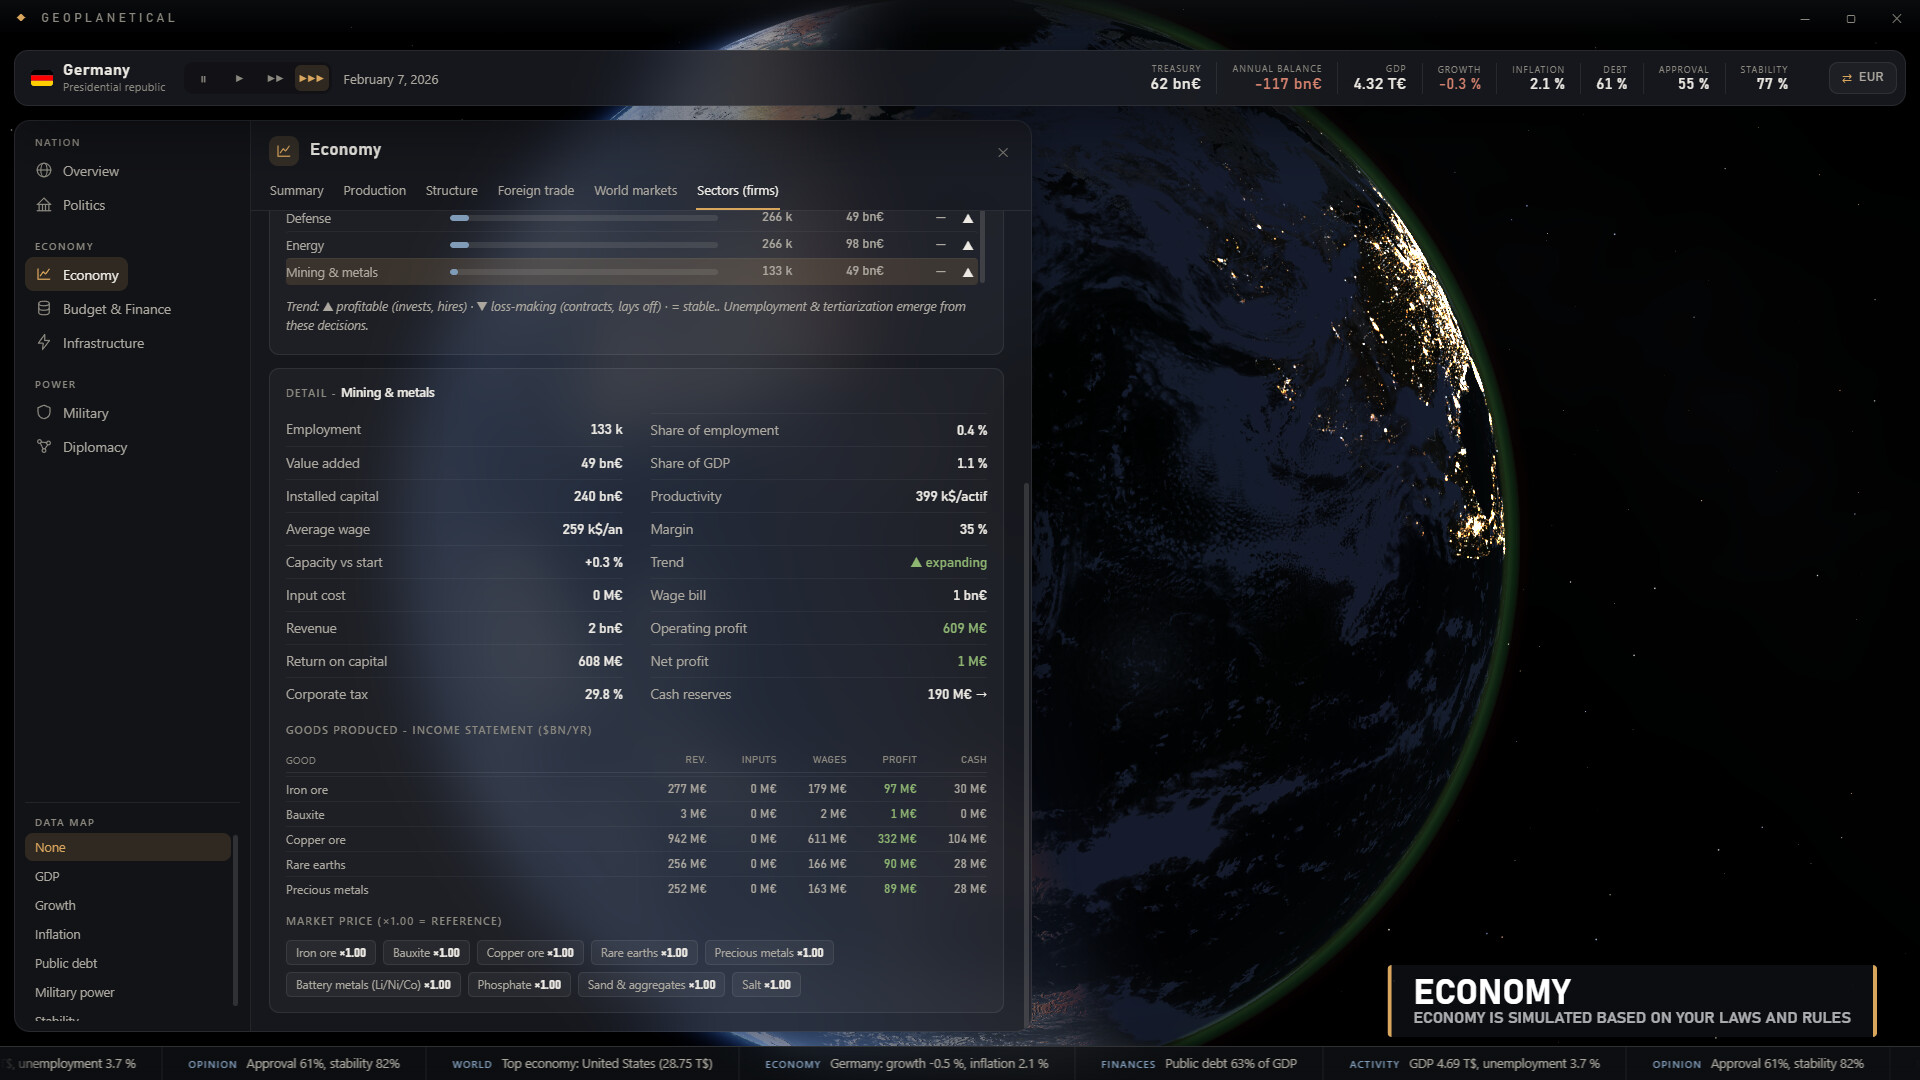This screenshot has width=1920, height=1080.
Task: Open the Politics section
Action: click(x=83, y=205)
